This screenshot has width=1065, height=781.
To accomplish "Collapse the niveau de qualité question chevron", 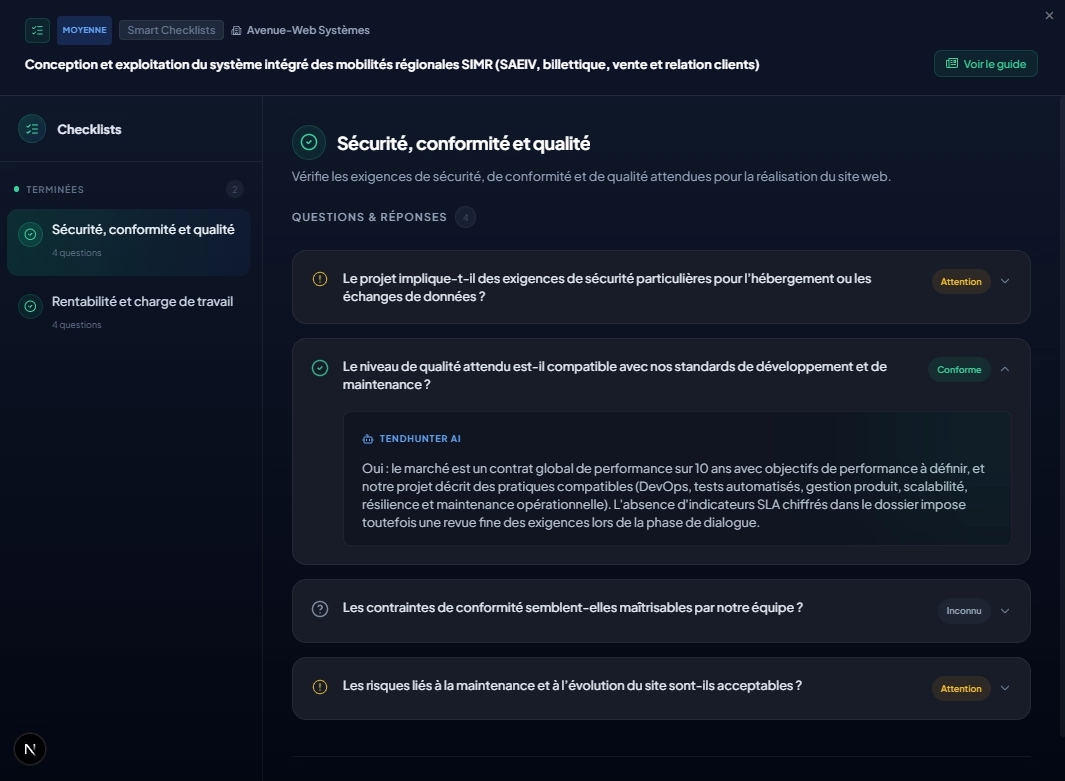I will 1005,369.
